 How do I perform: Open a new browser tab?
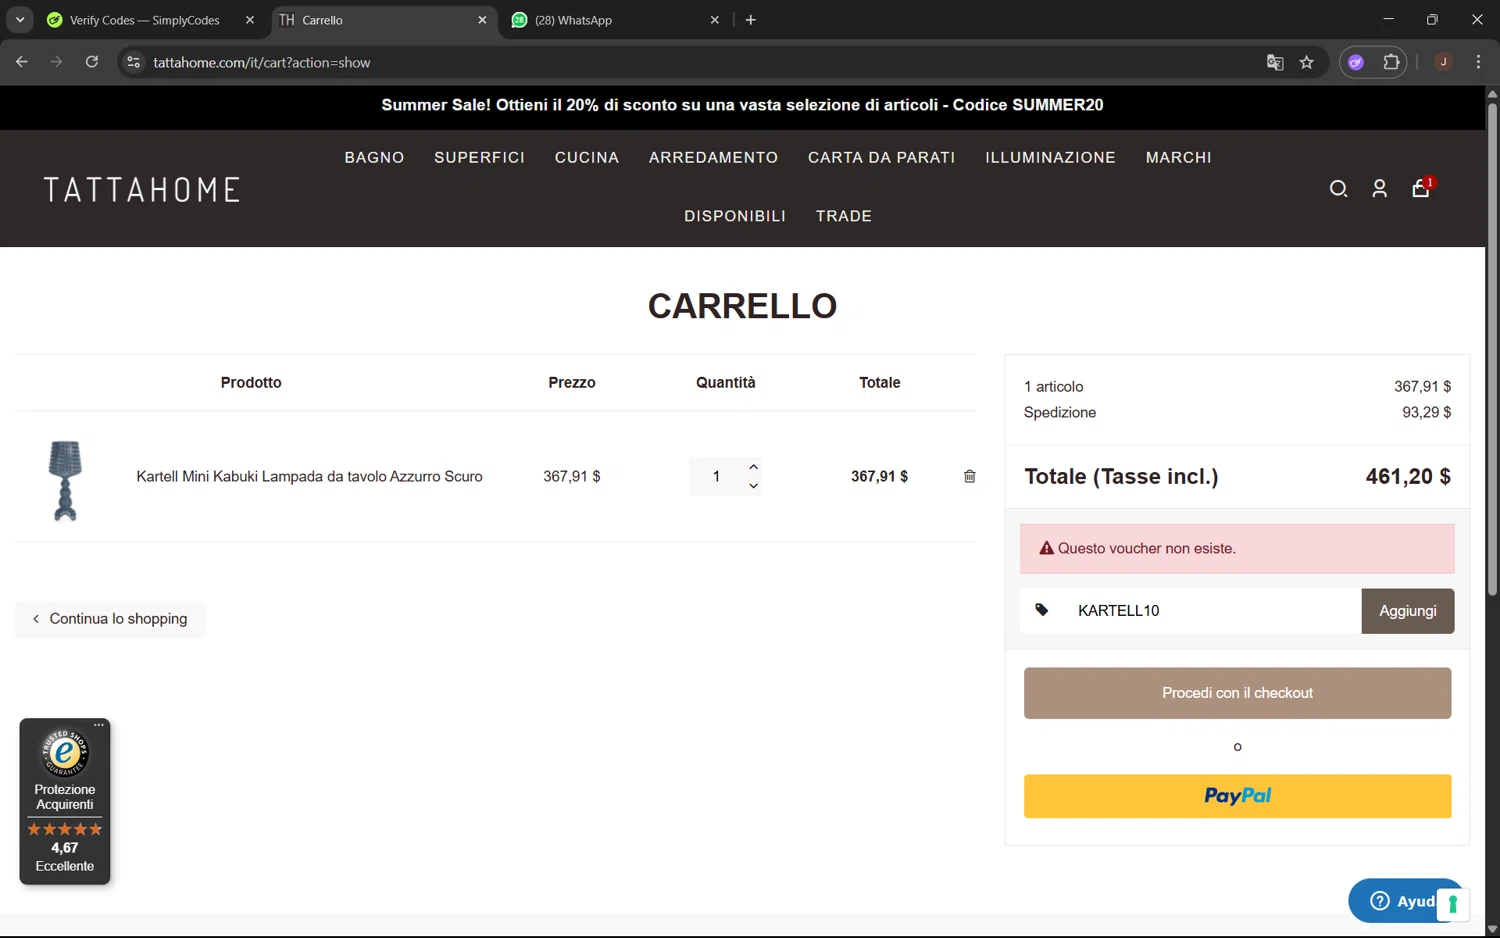tap(751, 20)
